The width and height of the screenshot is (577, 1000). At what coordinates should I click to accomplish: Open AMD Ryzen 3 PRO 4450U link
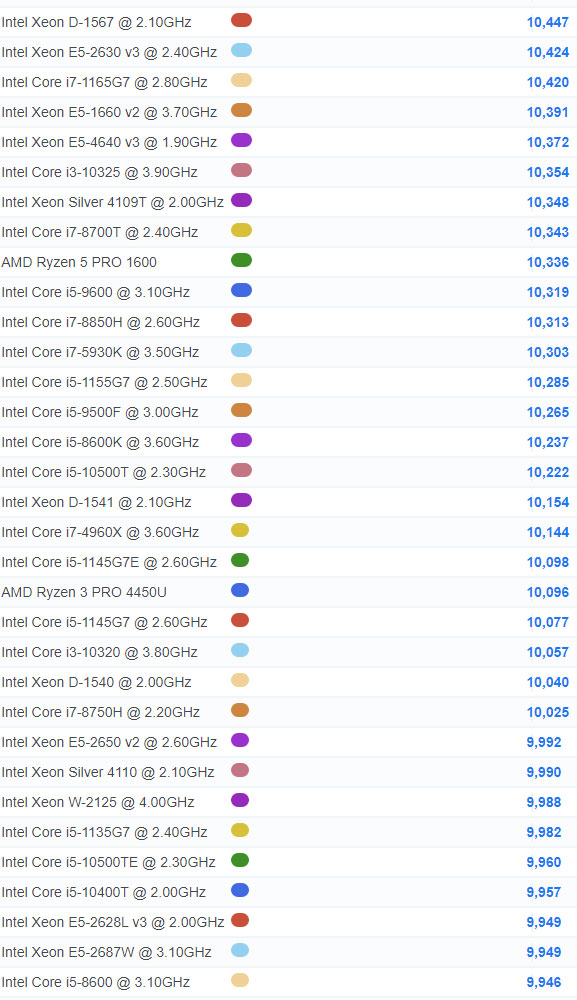click(x=84, y=592)
